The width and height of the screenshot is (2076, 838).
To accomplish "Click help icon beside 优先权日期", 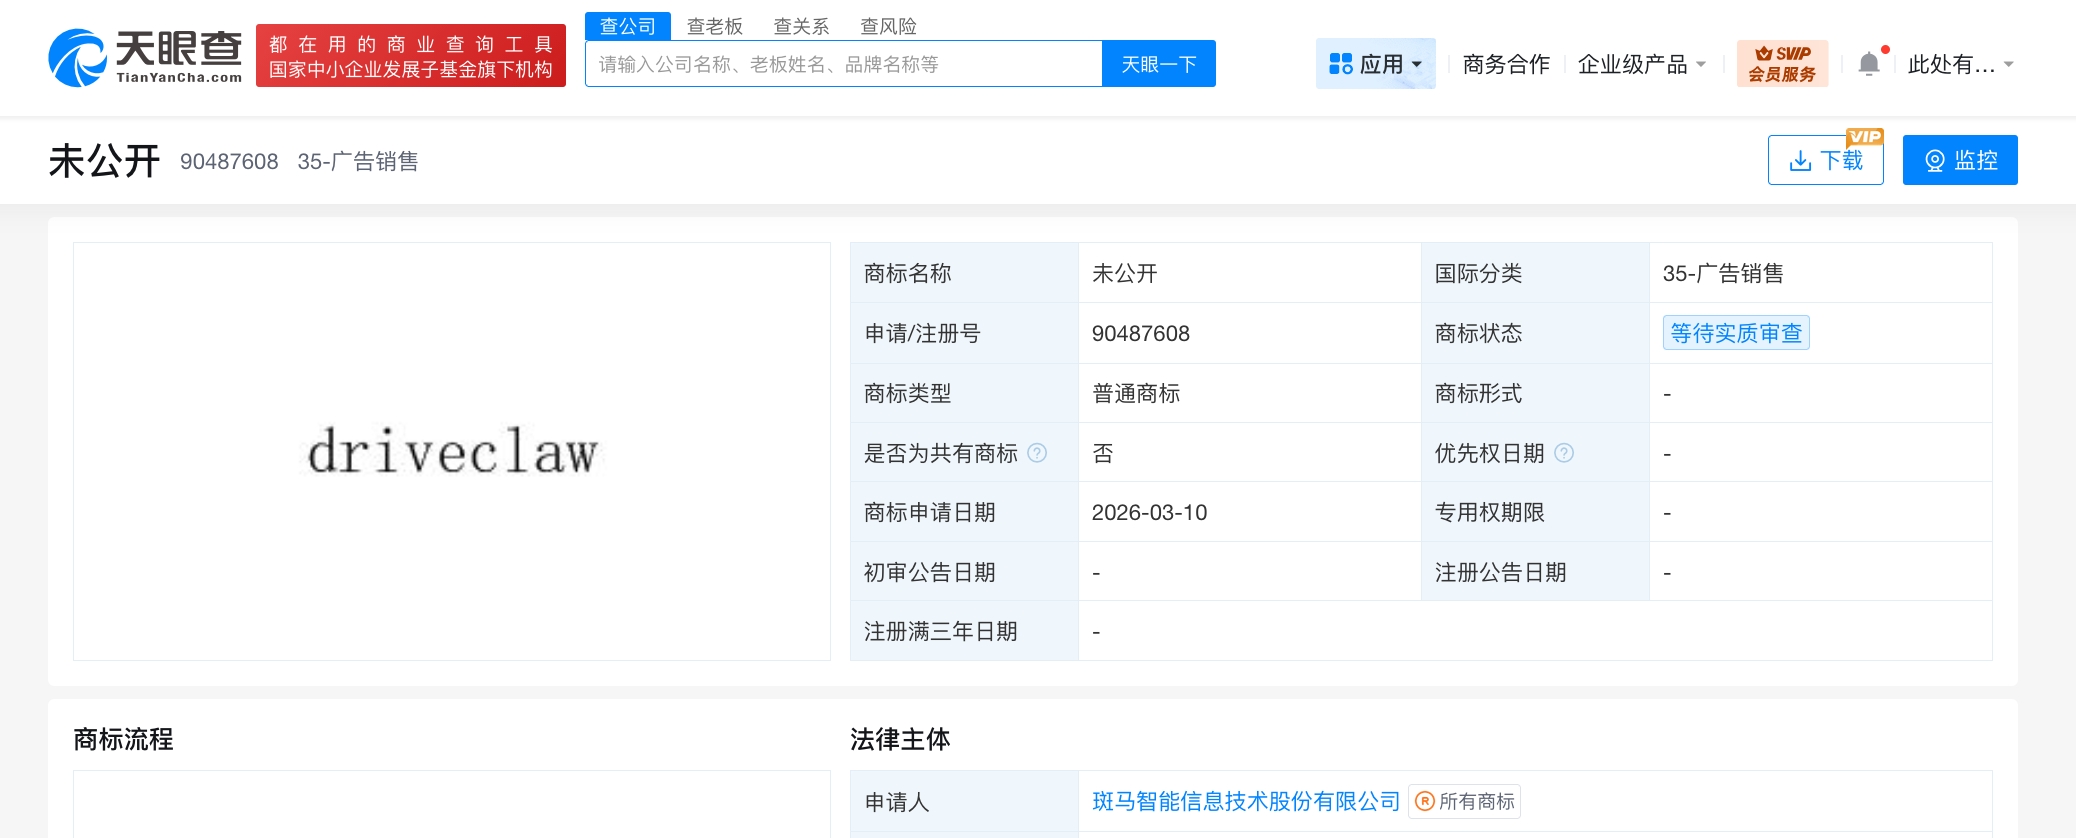I will tap(1565, 453).
